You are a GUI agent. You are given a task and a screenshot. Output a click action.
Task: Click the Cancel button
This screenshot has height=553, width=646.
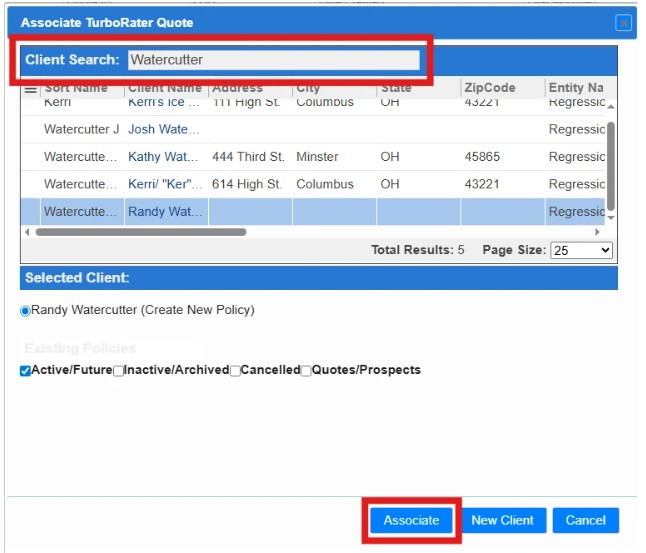pos(585,520)
